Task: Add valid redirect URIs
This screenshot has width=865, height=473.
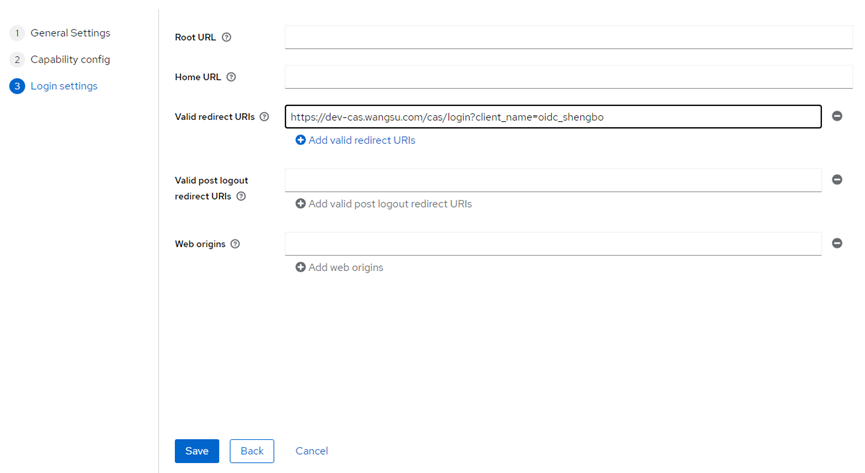Action: coord(355,141)
